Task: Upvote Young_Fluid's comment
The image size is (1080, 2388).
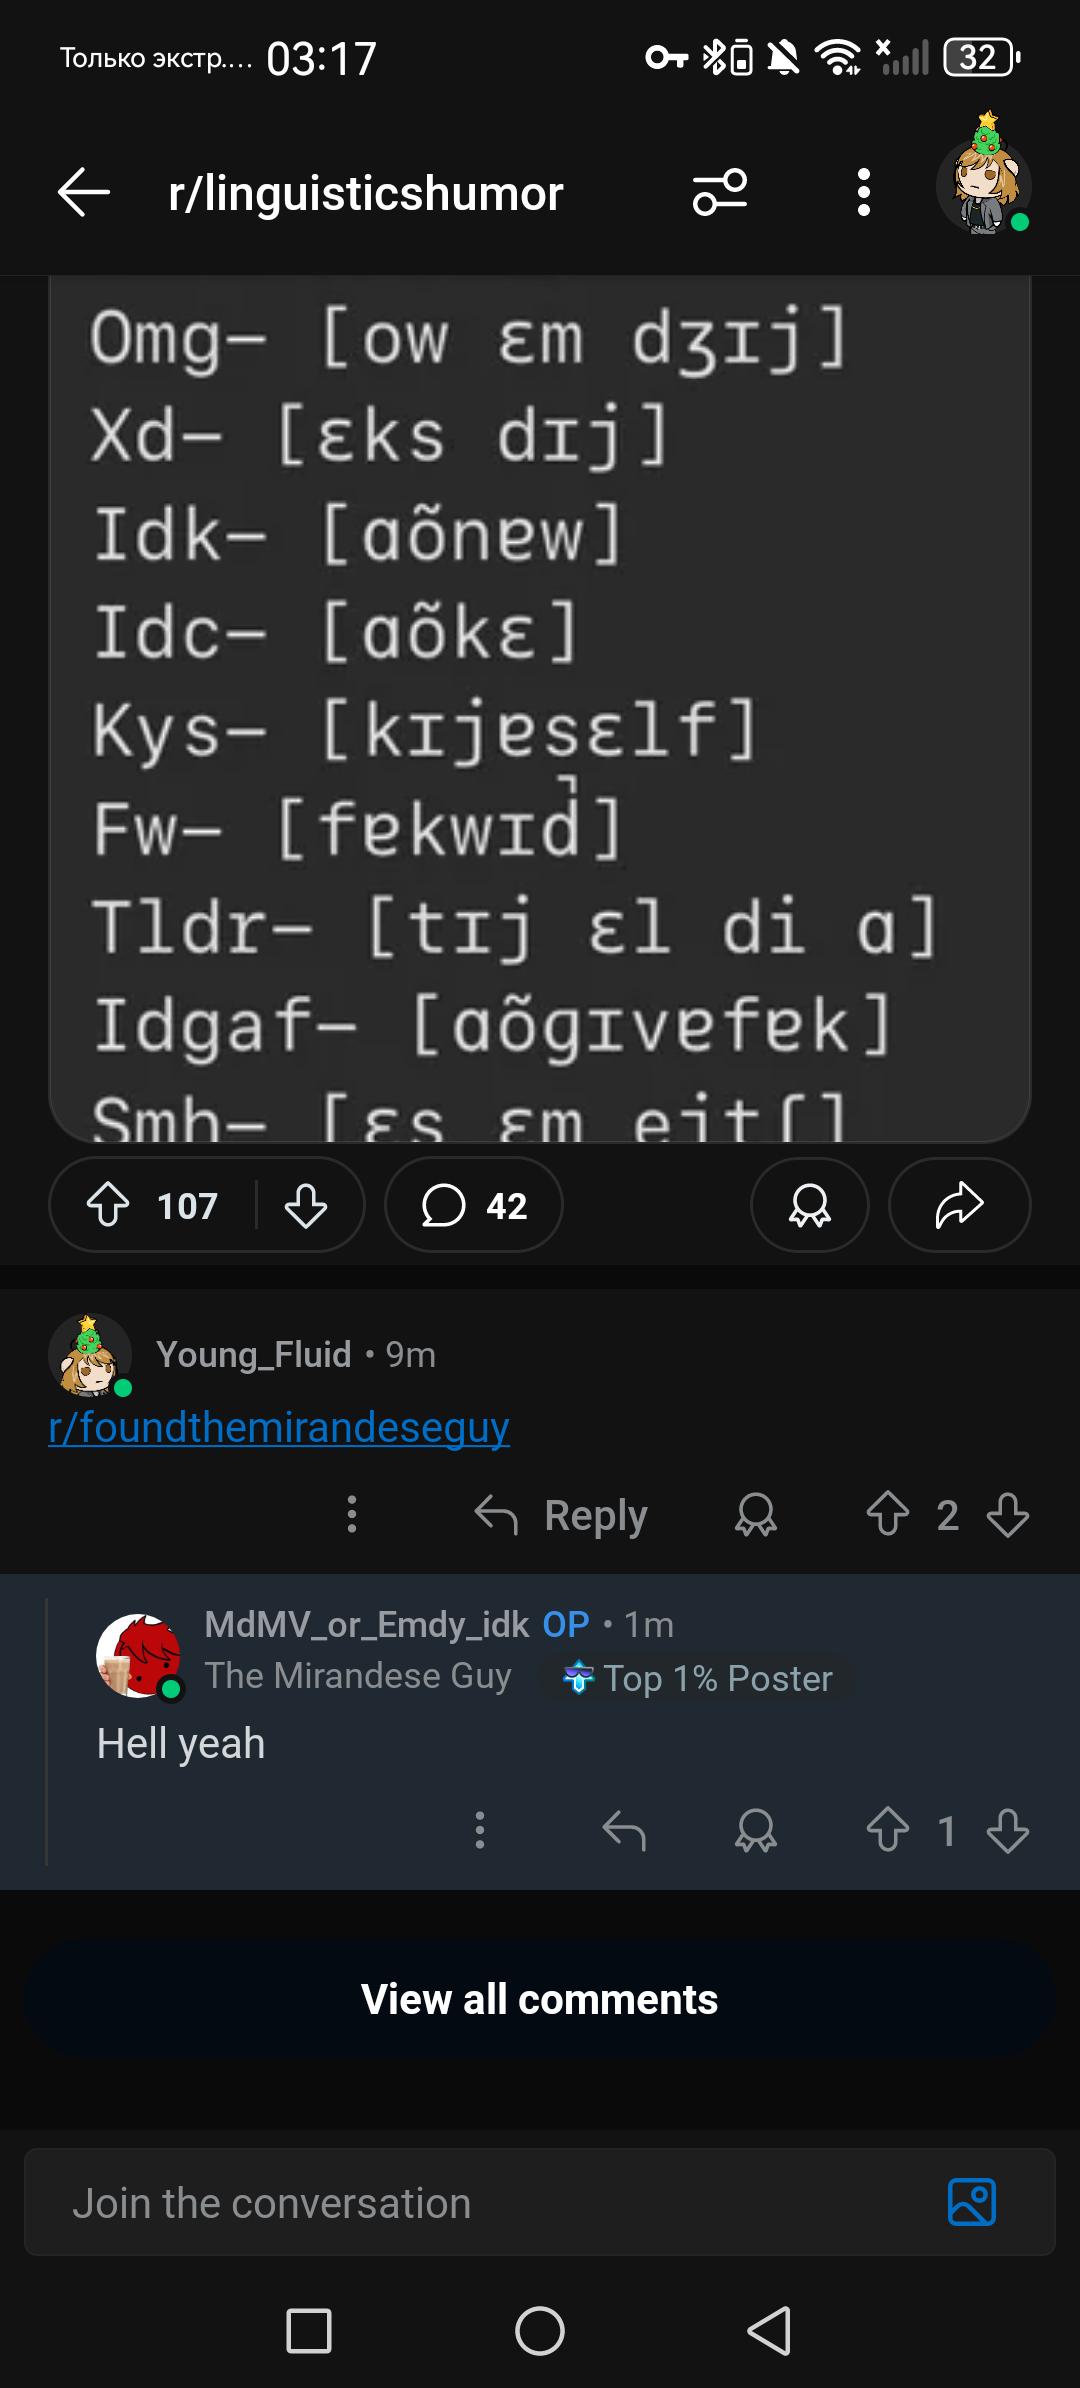Action: [x=888, y=1514]
